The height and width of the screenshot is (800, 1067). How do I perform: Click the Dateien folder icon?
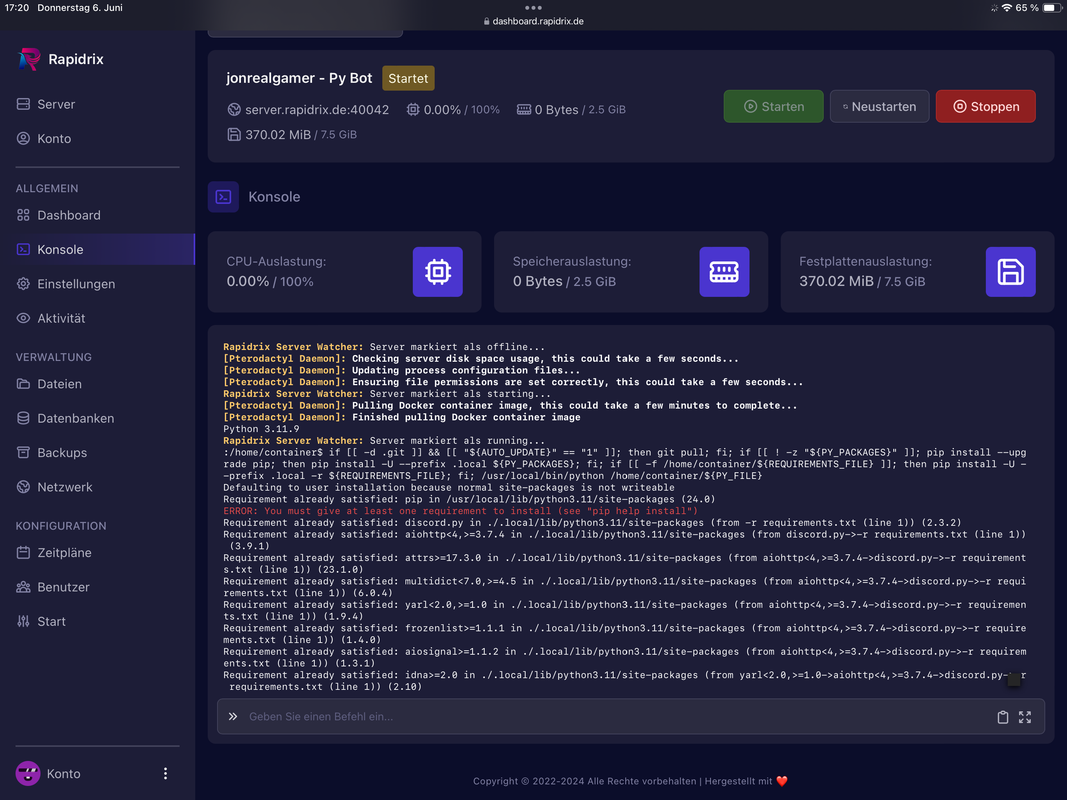pyautogui.click(x=23, y=384)
